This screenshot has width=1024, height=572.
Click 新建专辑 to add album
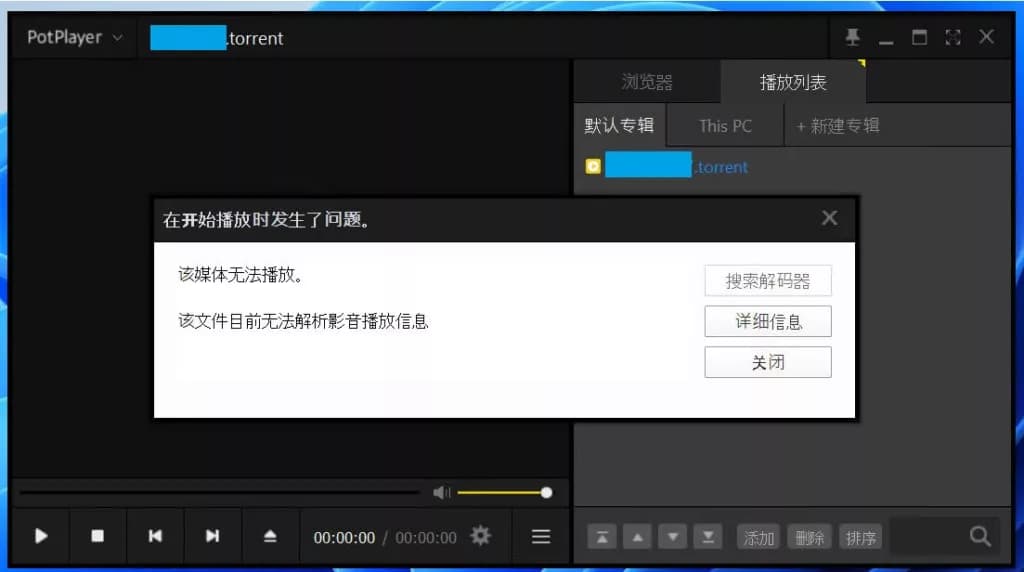tap(837, 126)
